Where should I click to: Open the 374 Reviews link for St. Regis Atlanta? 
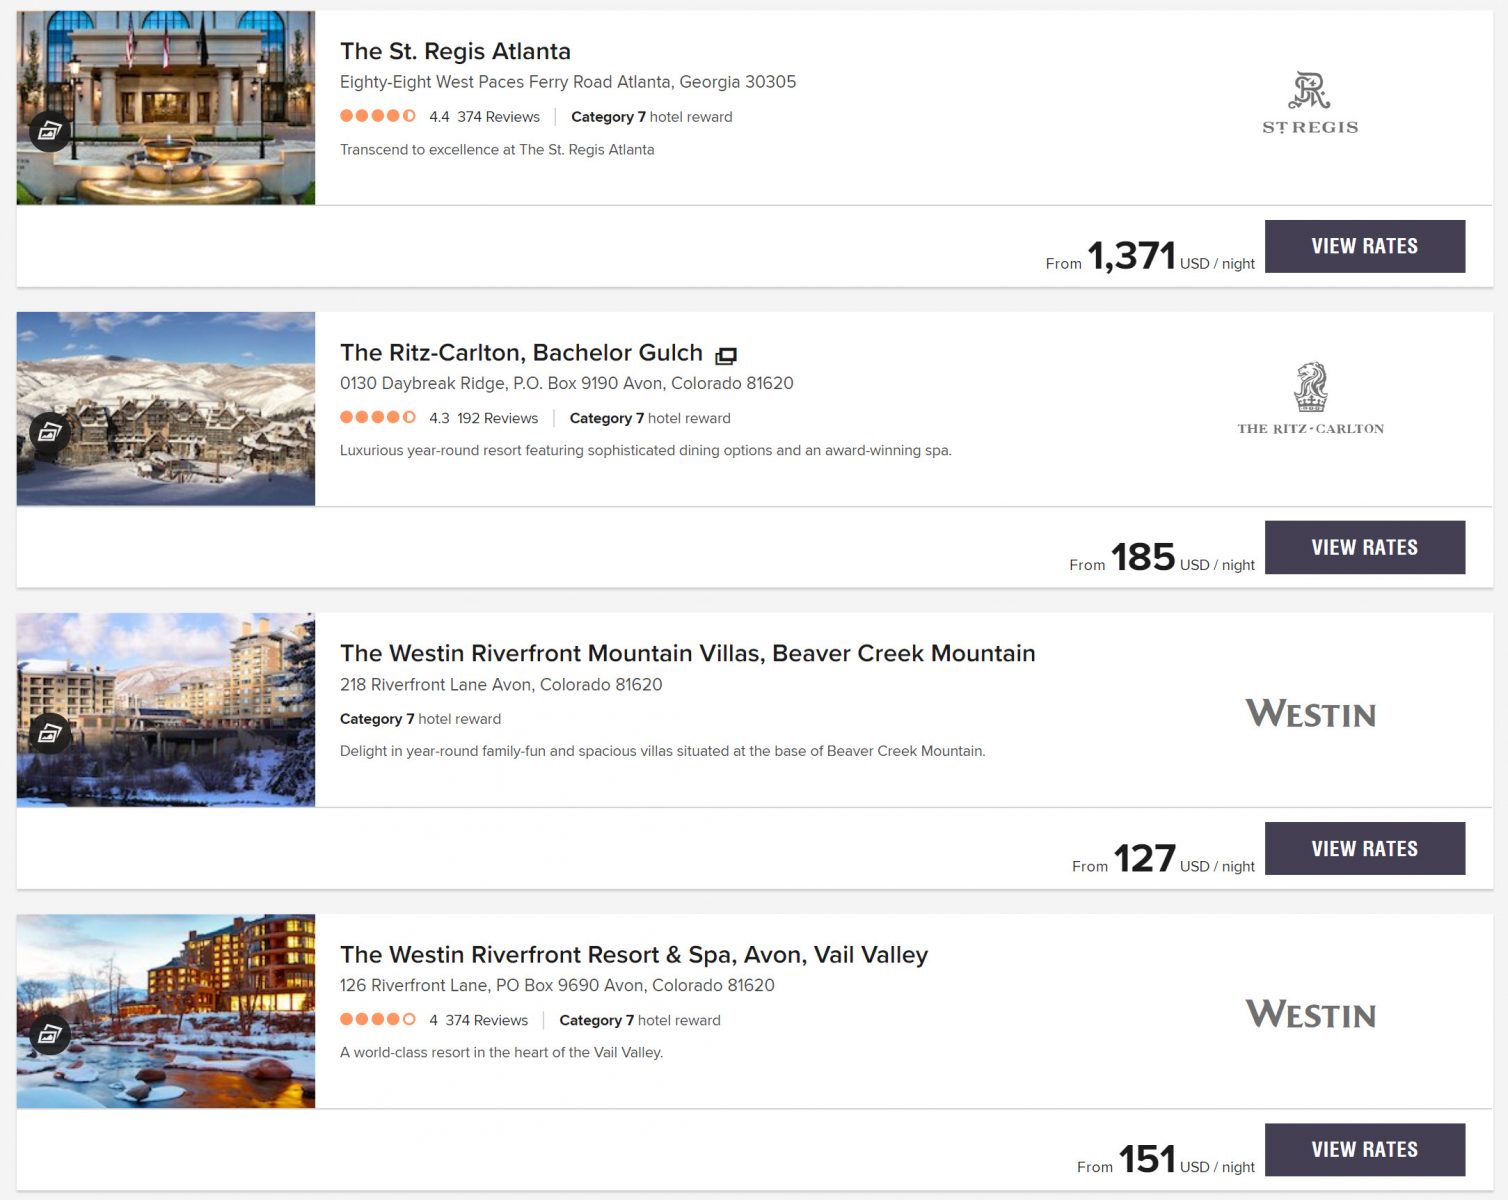[x=498, y=117]
